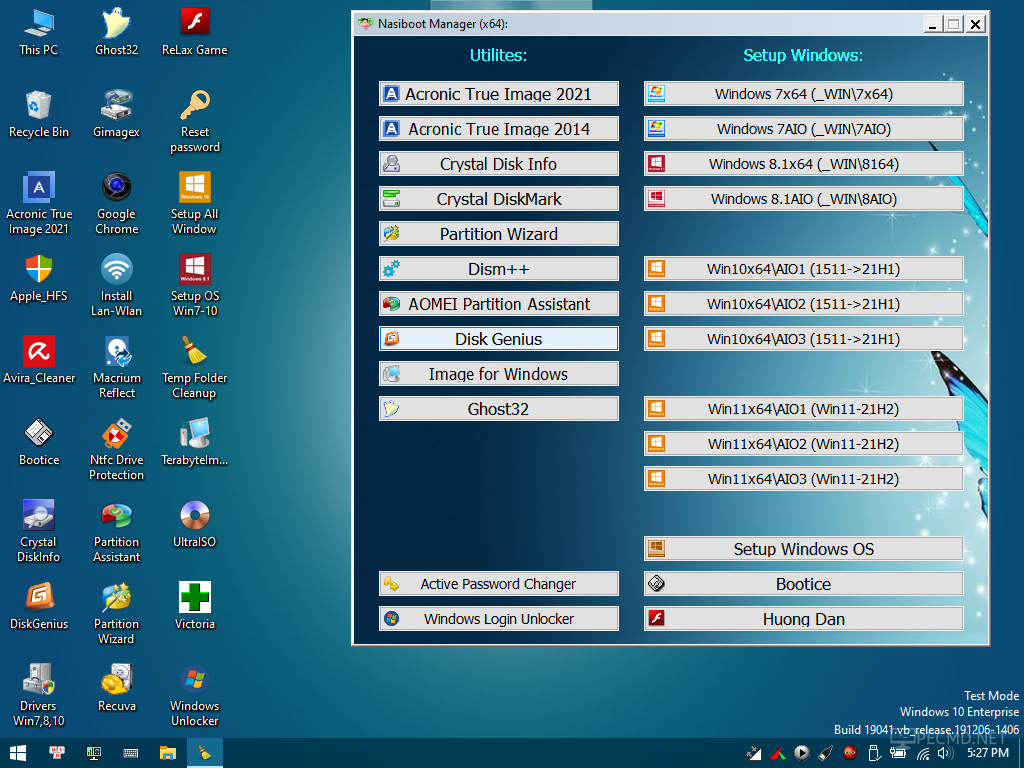The height and width of the screenshot is (768, 1024).
Task: Open Google Chrome desktop shortcut
Action: 116,203
